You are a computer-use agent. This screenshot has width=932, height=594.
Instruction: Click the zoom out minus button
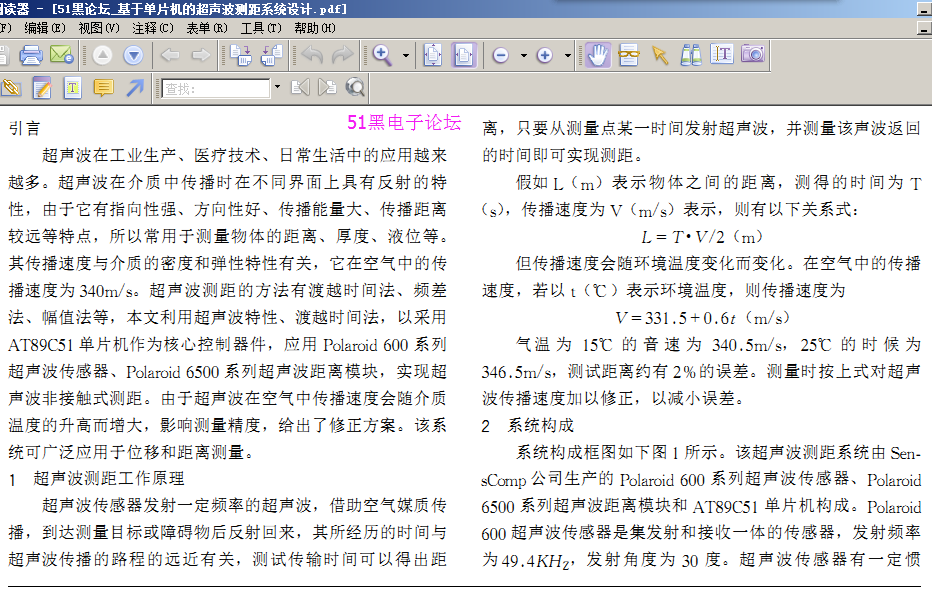[x=501, y=55]
